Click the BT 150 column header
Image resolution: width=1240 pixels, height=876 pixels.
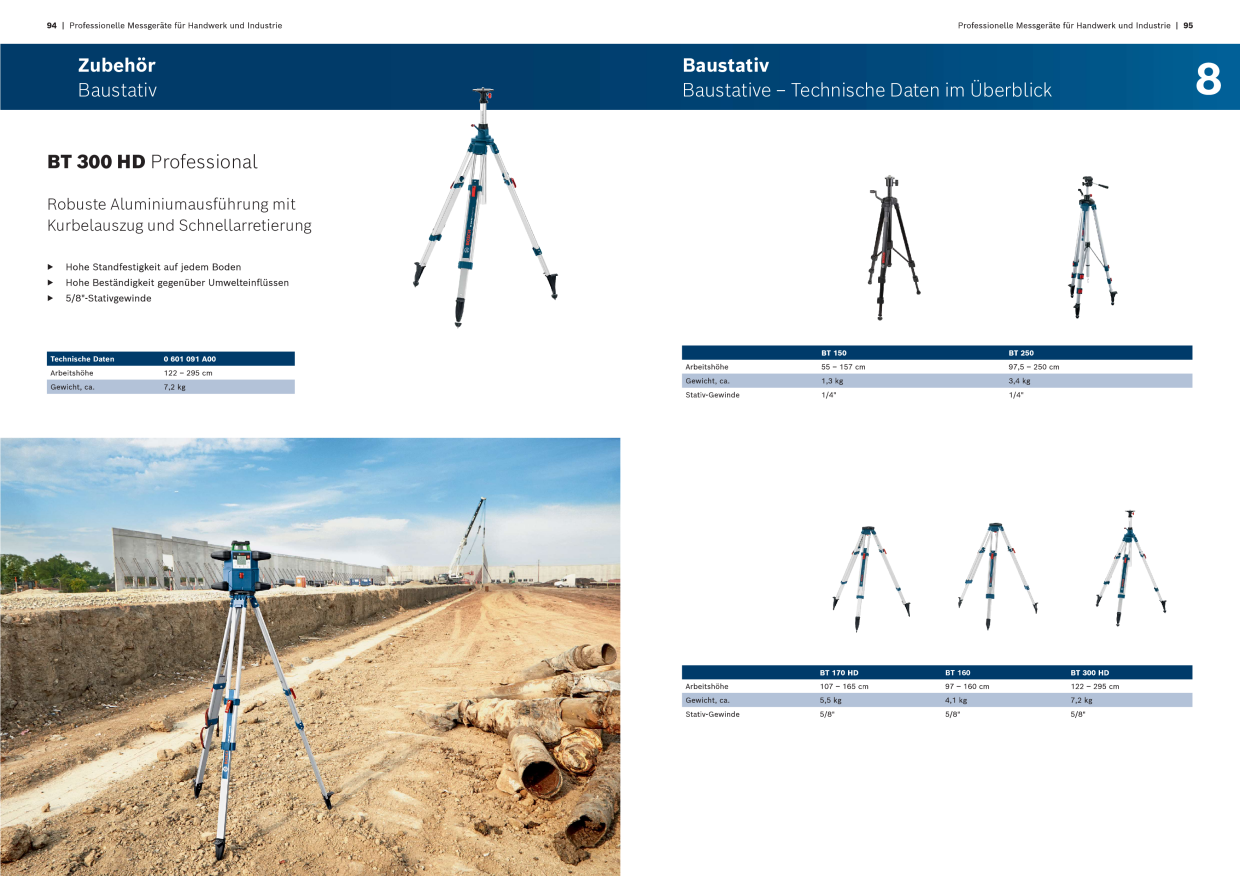point(834,353)
